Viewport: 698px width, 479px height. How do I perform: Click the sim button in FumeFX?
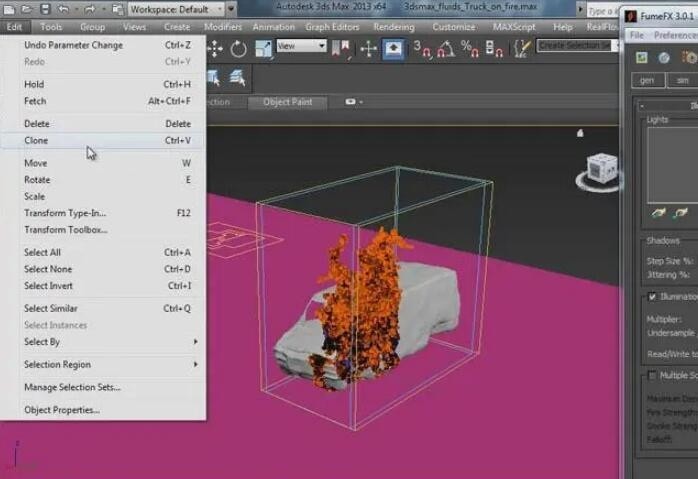tap(684, 80)
